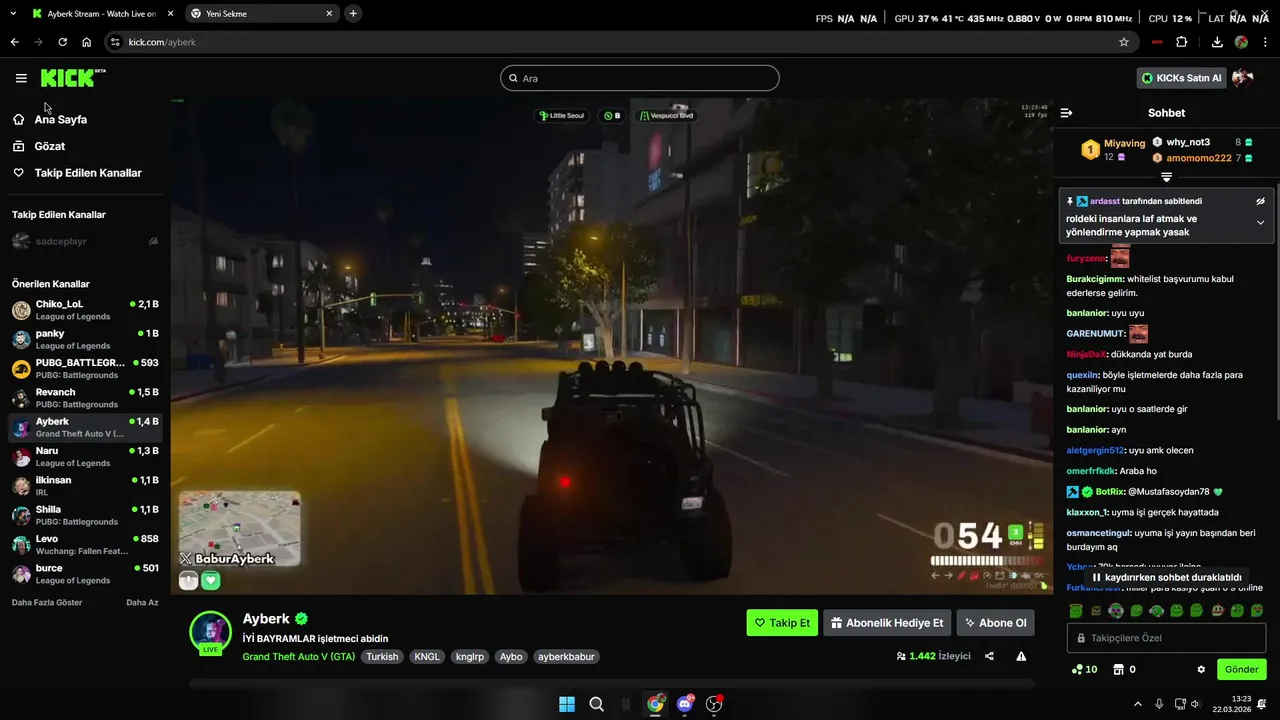Open Discord from the taskbar
The width and height of the screenshot is (1280, 720).
685,703
